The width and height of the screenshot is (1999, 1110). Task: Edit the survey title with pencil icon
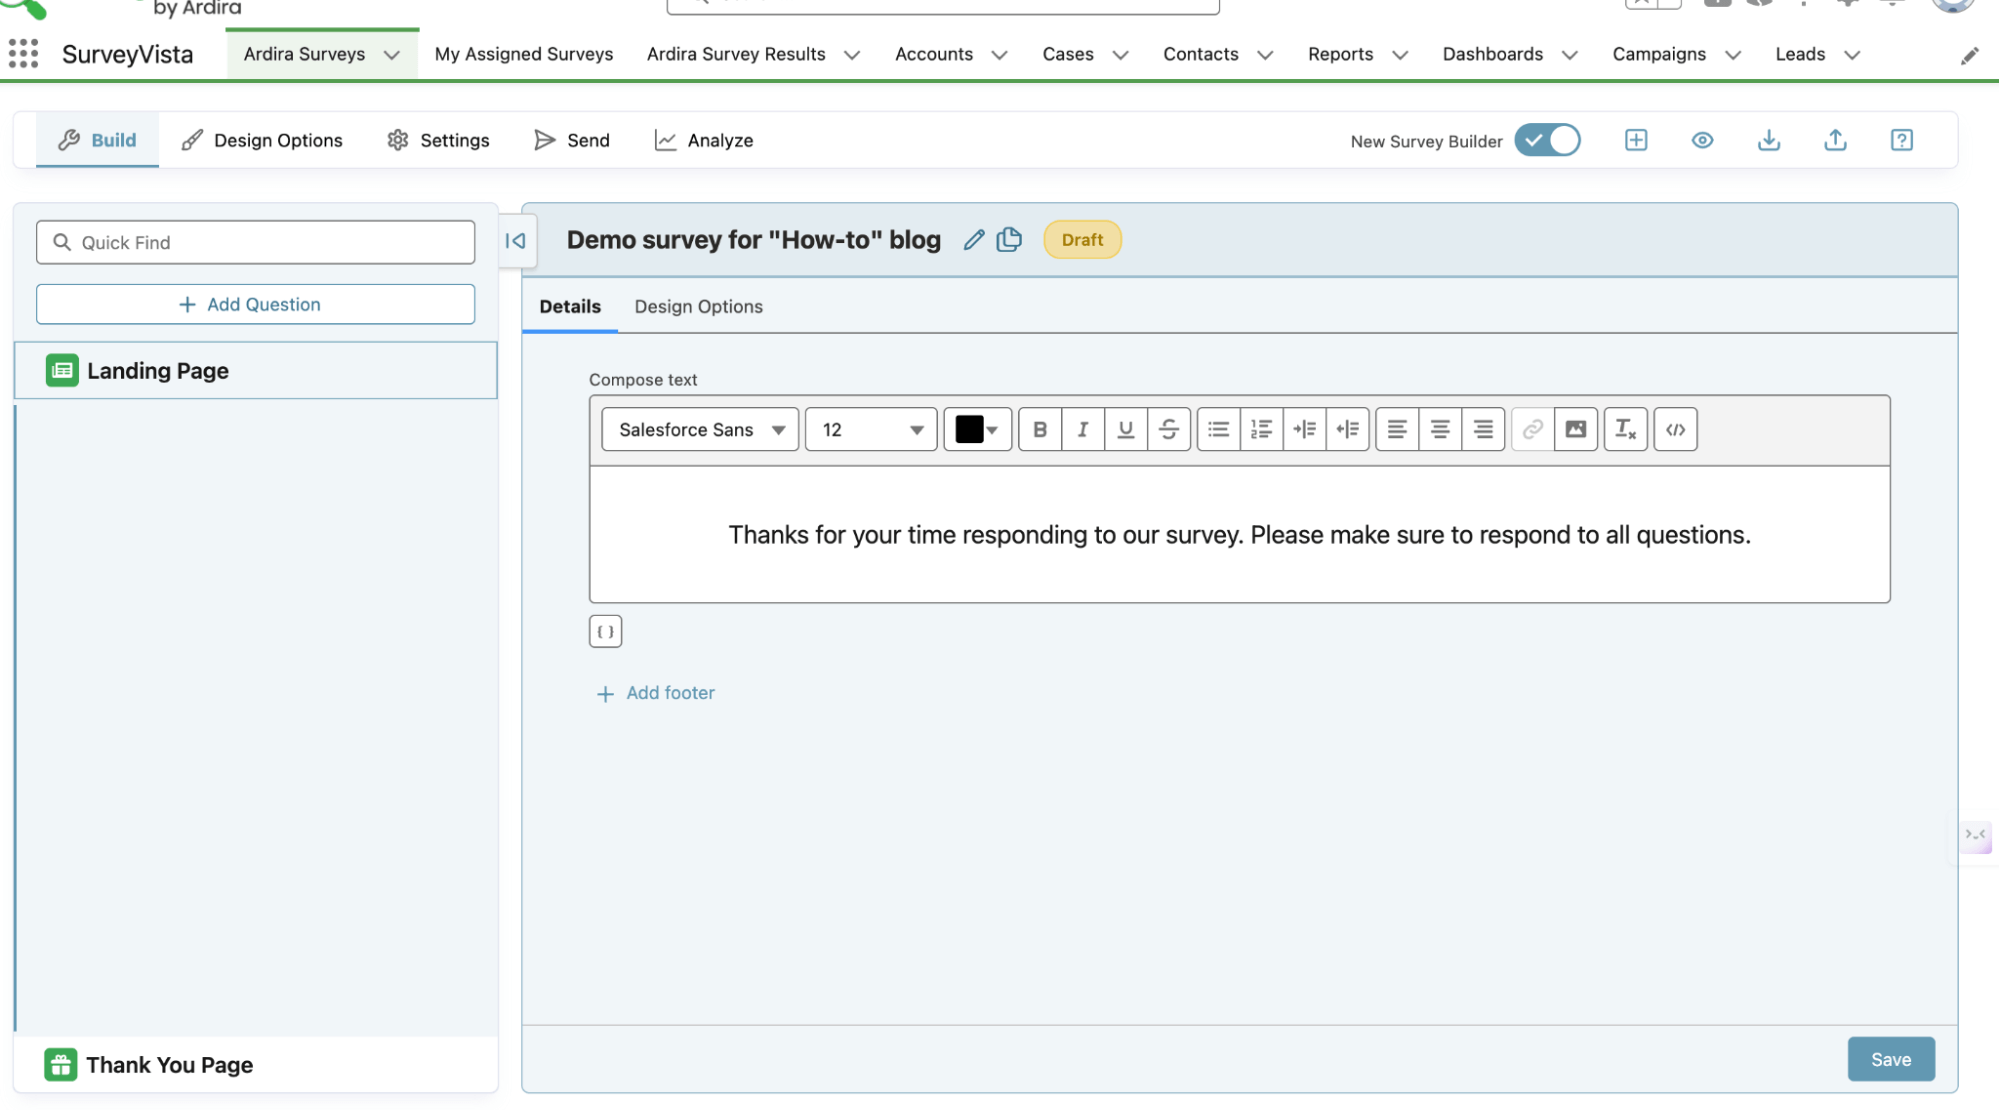pos(974,240)
